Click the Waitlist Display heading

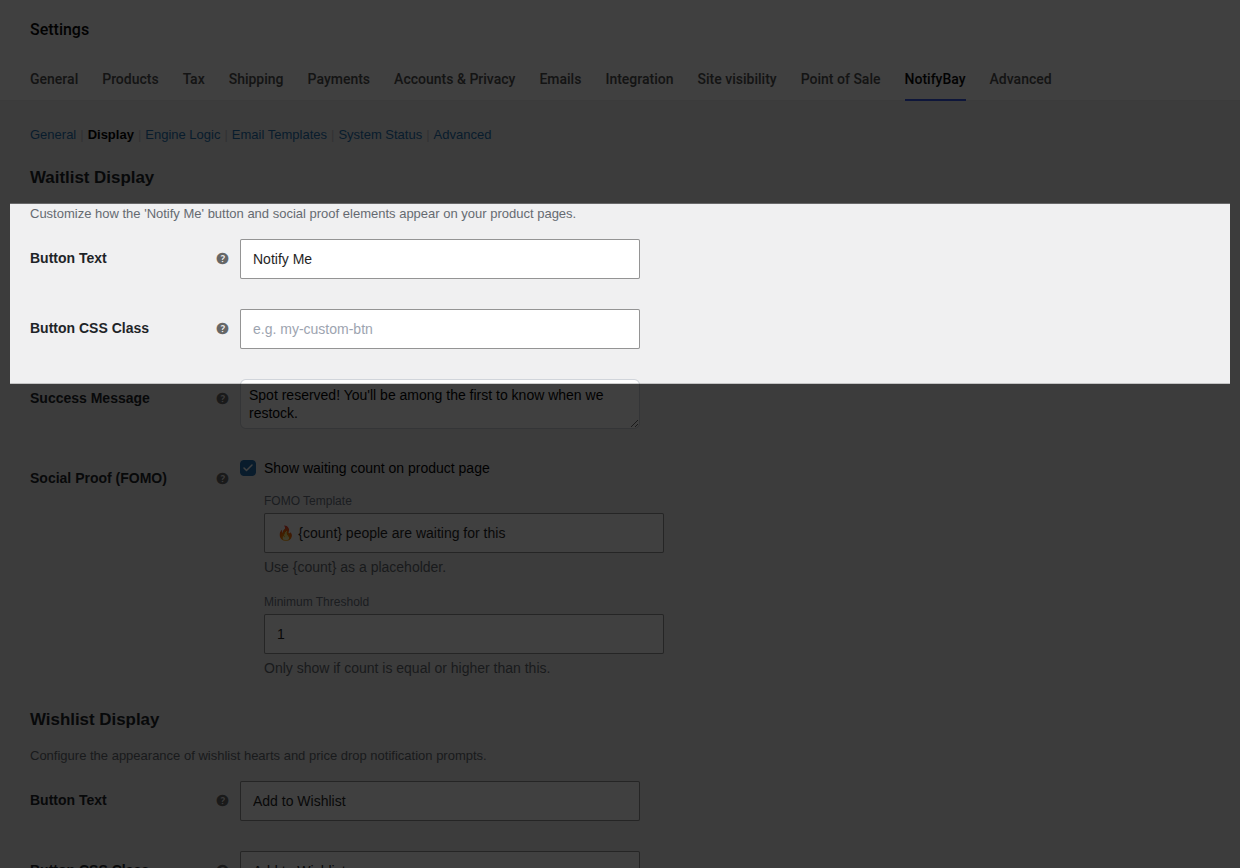92,178
